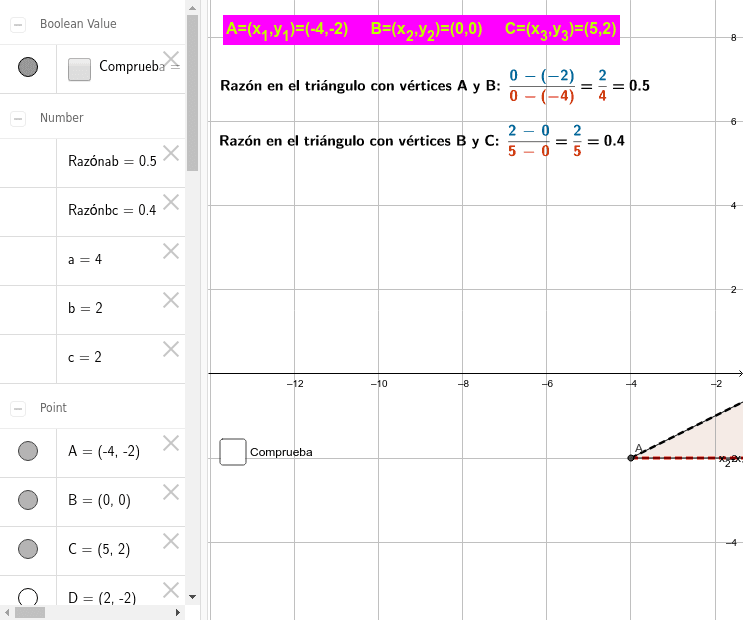Image resolution: width=745 pixels, height=622 pixels.
Task: Delete the Razónbc = 0.4 entry
Action: point(171,202)
